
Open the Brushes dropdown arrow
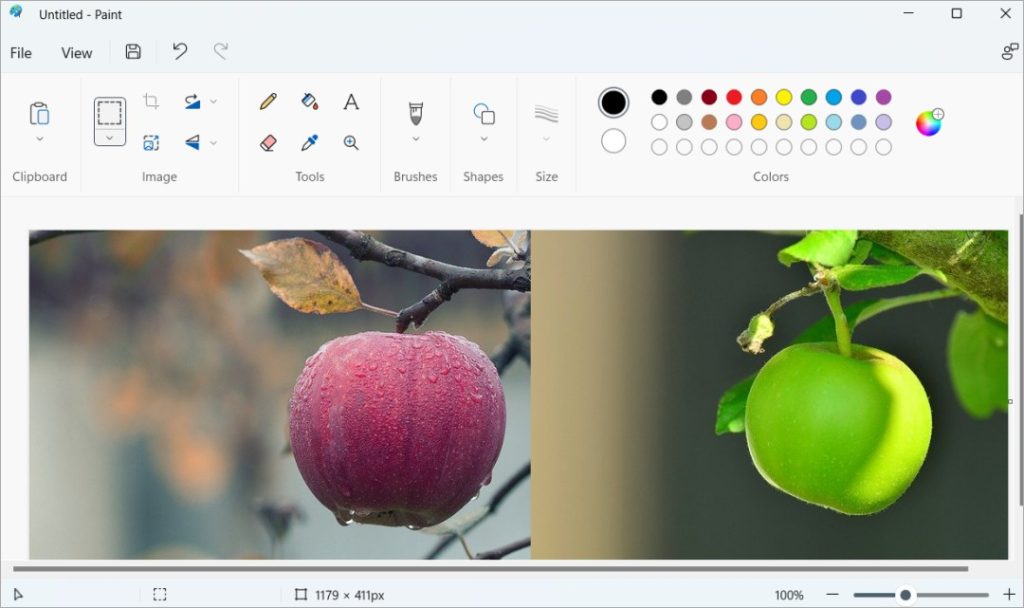pos(416,139)
